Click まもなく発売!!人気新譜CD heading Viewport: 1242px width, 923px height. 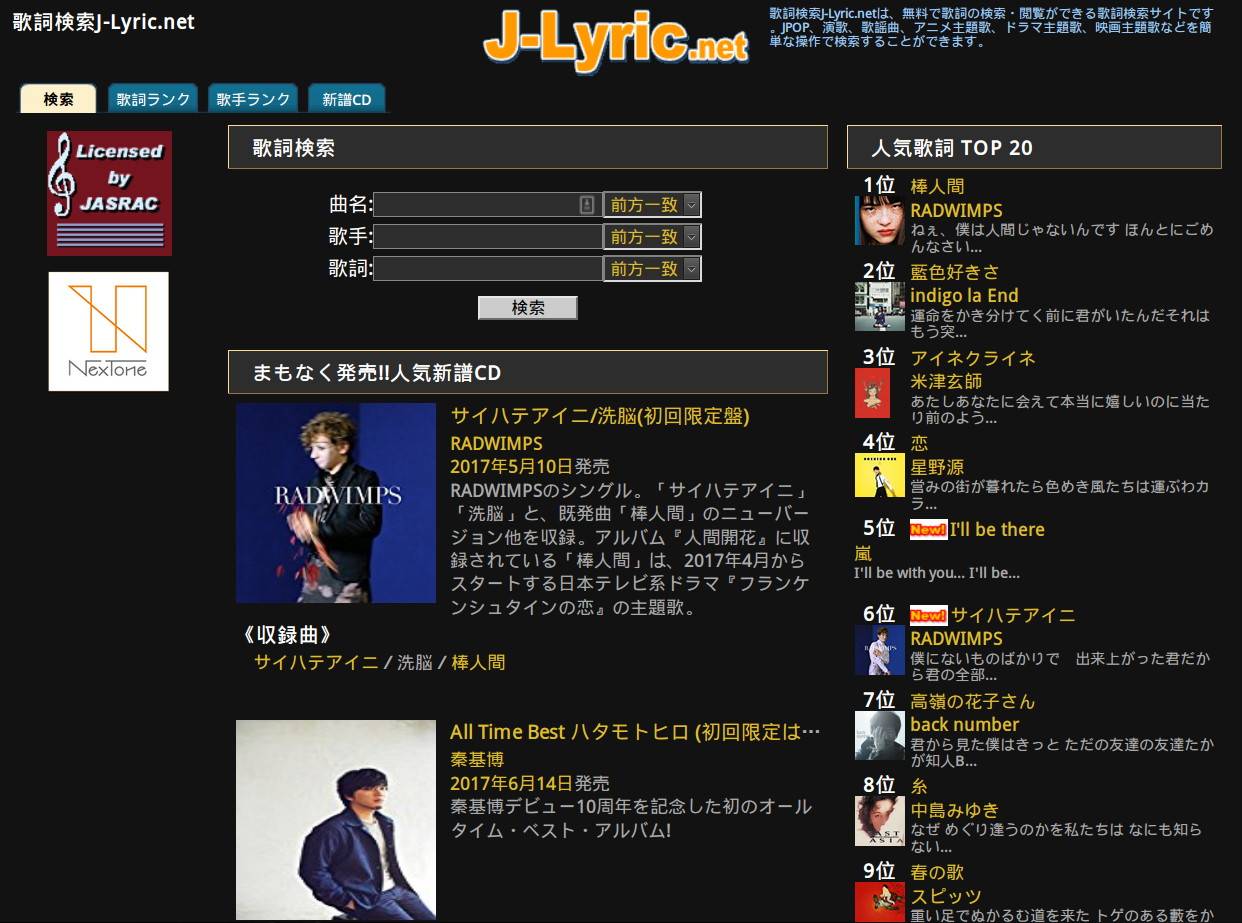(x=376, y=373)
